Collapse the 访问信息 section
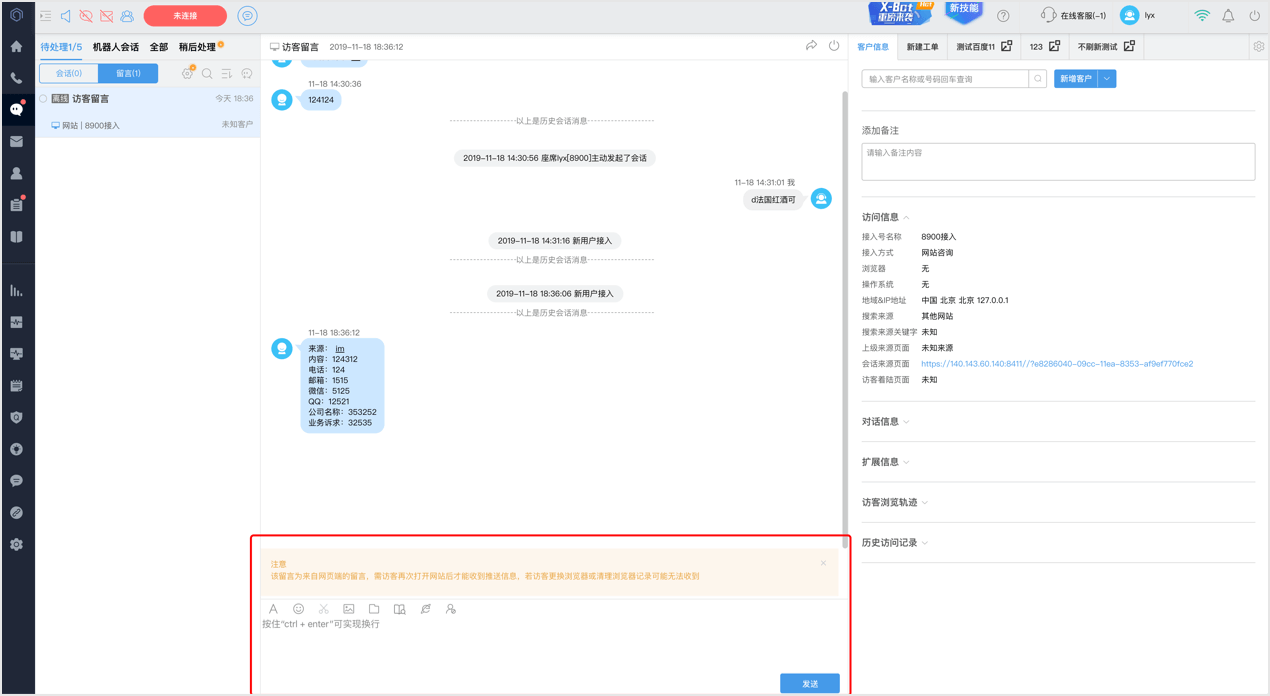 coord(886,217)
